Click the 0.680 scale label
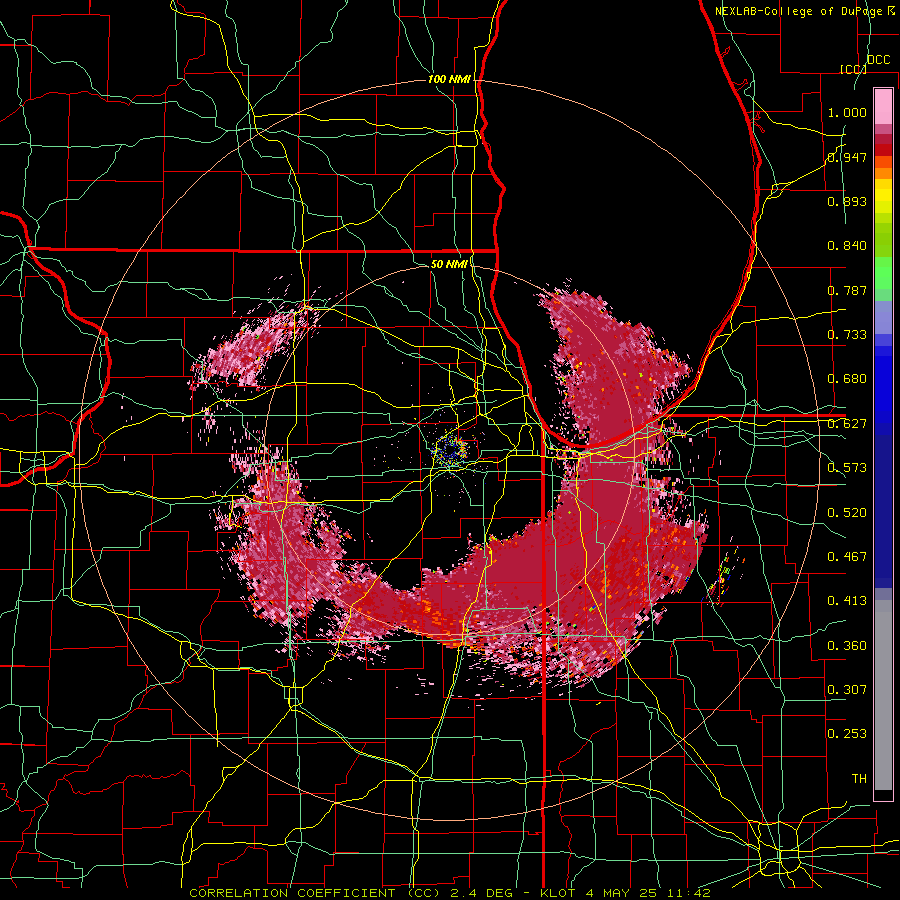 (847, 379)
